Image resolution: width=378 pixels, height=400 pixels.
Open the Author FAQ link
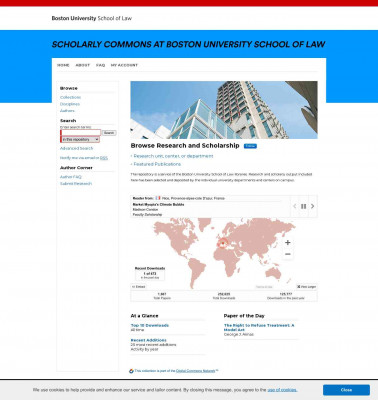pos(71,177)
